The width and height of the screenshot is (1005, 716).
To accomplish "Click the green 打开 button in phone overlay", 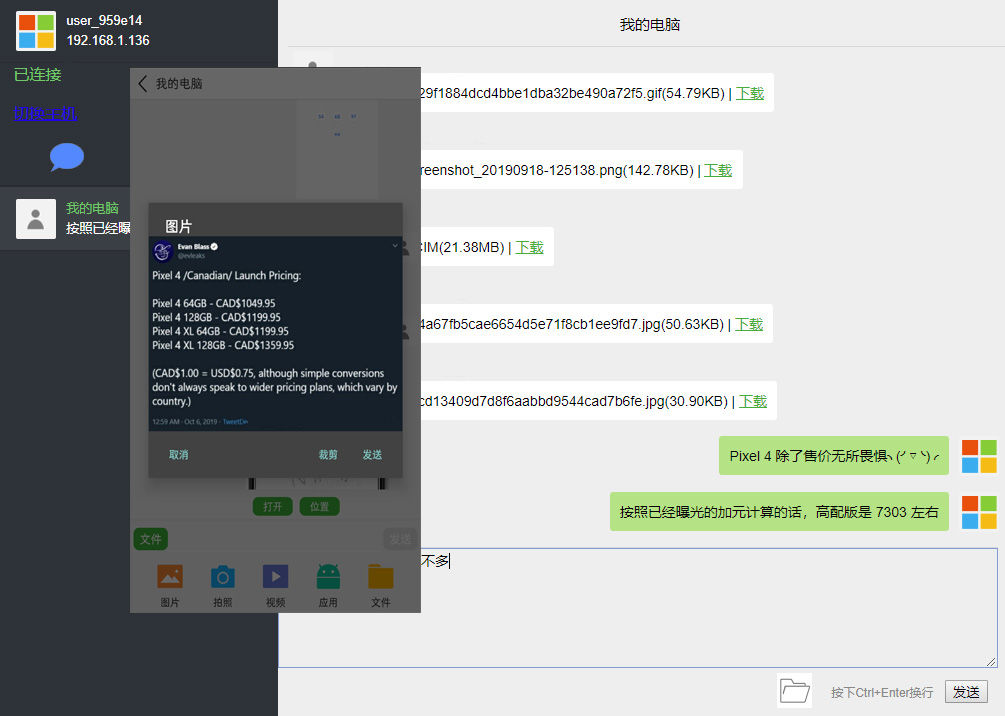I will coord(272,506).
